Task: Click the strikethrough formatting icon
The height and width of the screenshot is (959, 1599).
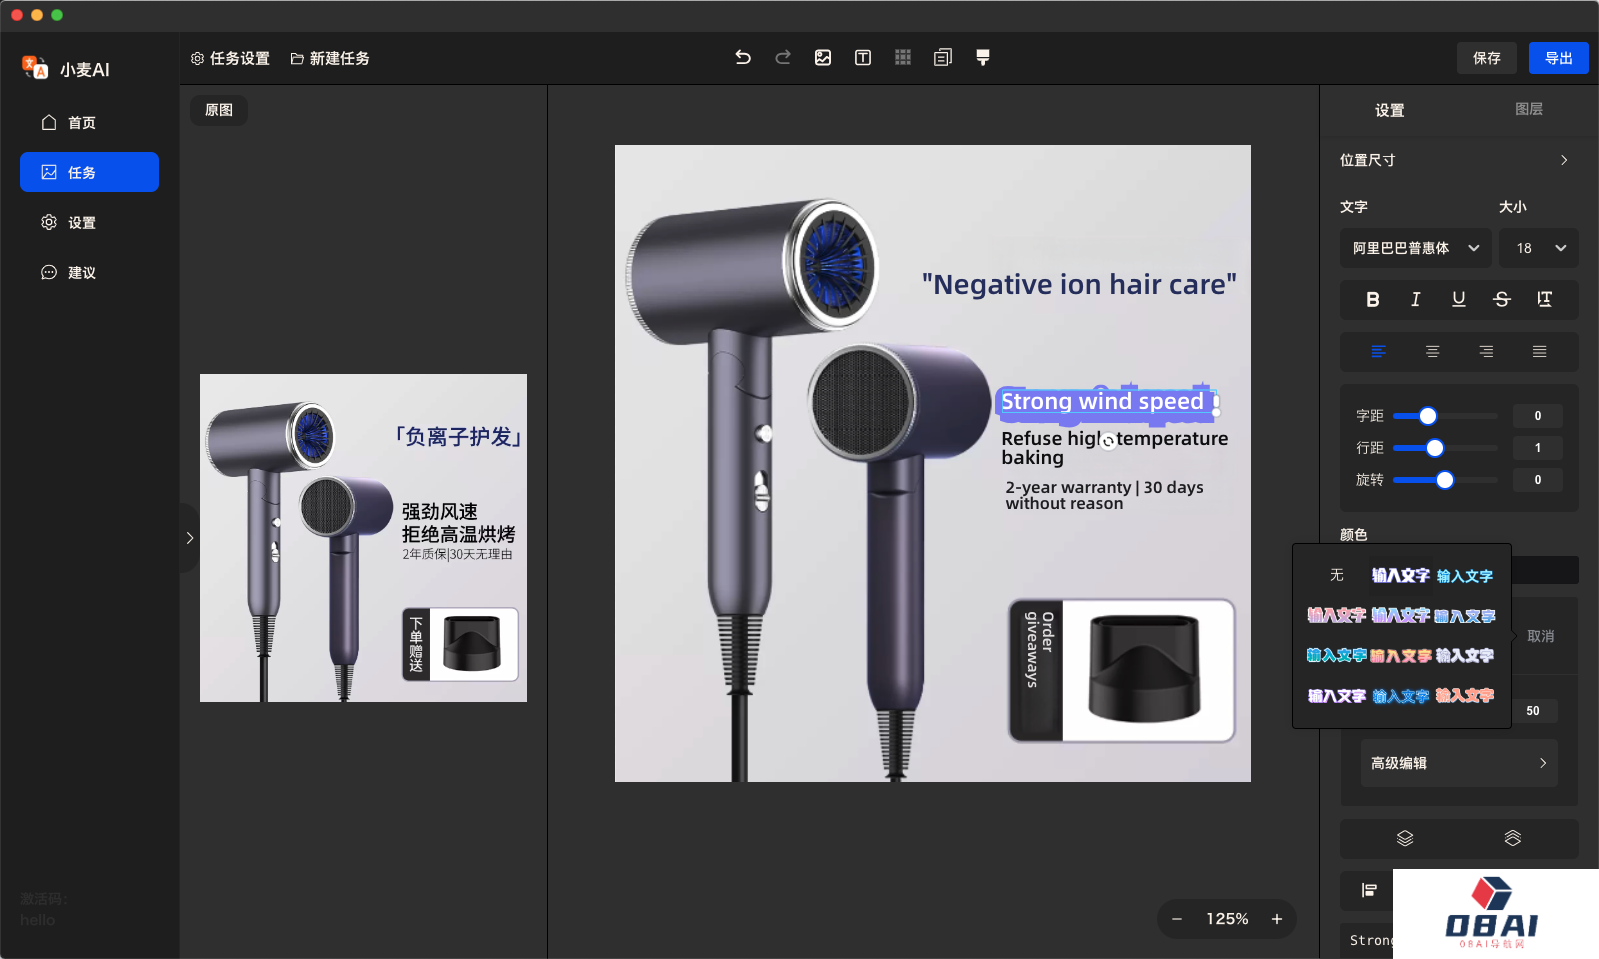Action: [1501, 299]
